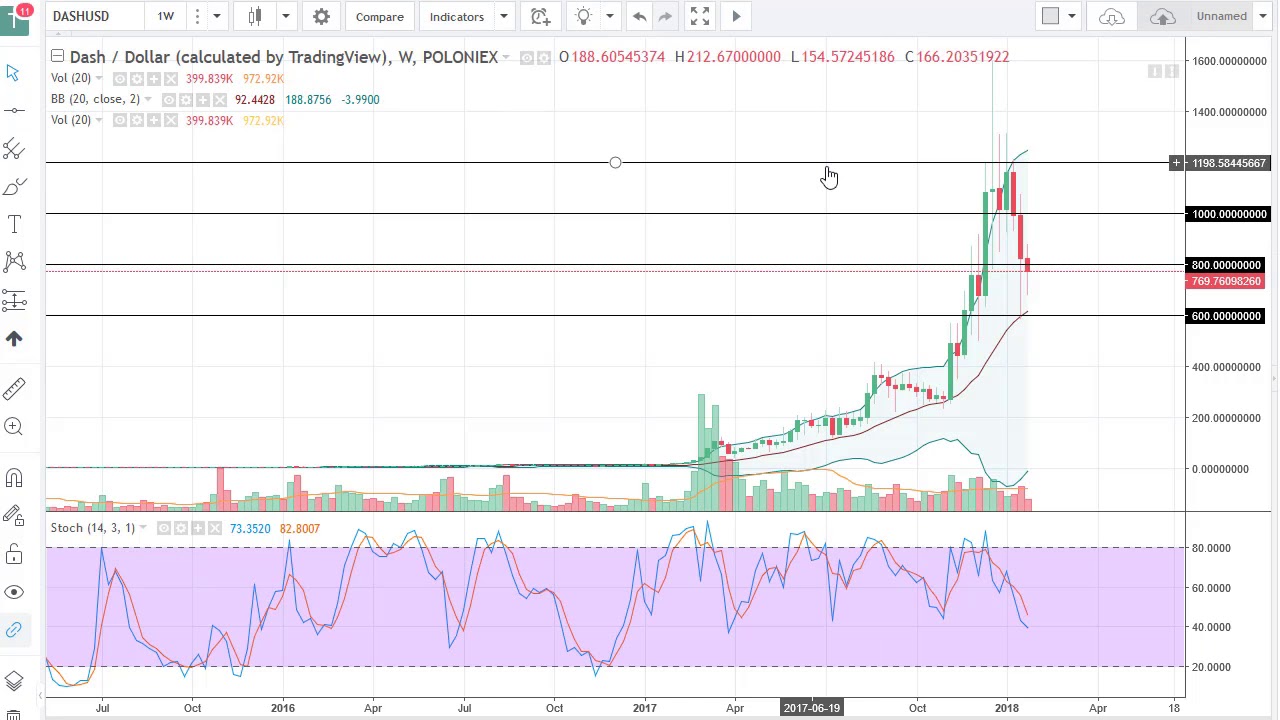Open the layout selection dropdown
Image resolution: width=1280 pixels, height=720 pixels.
tap(1071, 16)
